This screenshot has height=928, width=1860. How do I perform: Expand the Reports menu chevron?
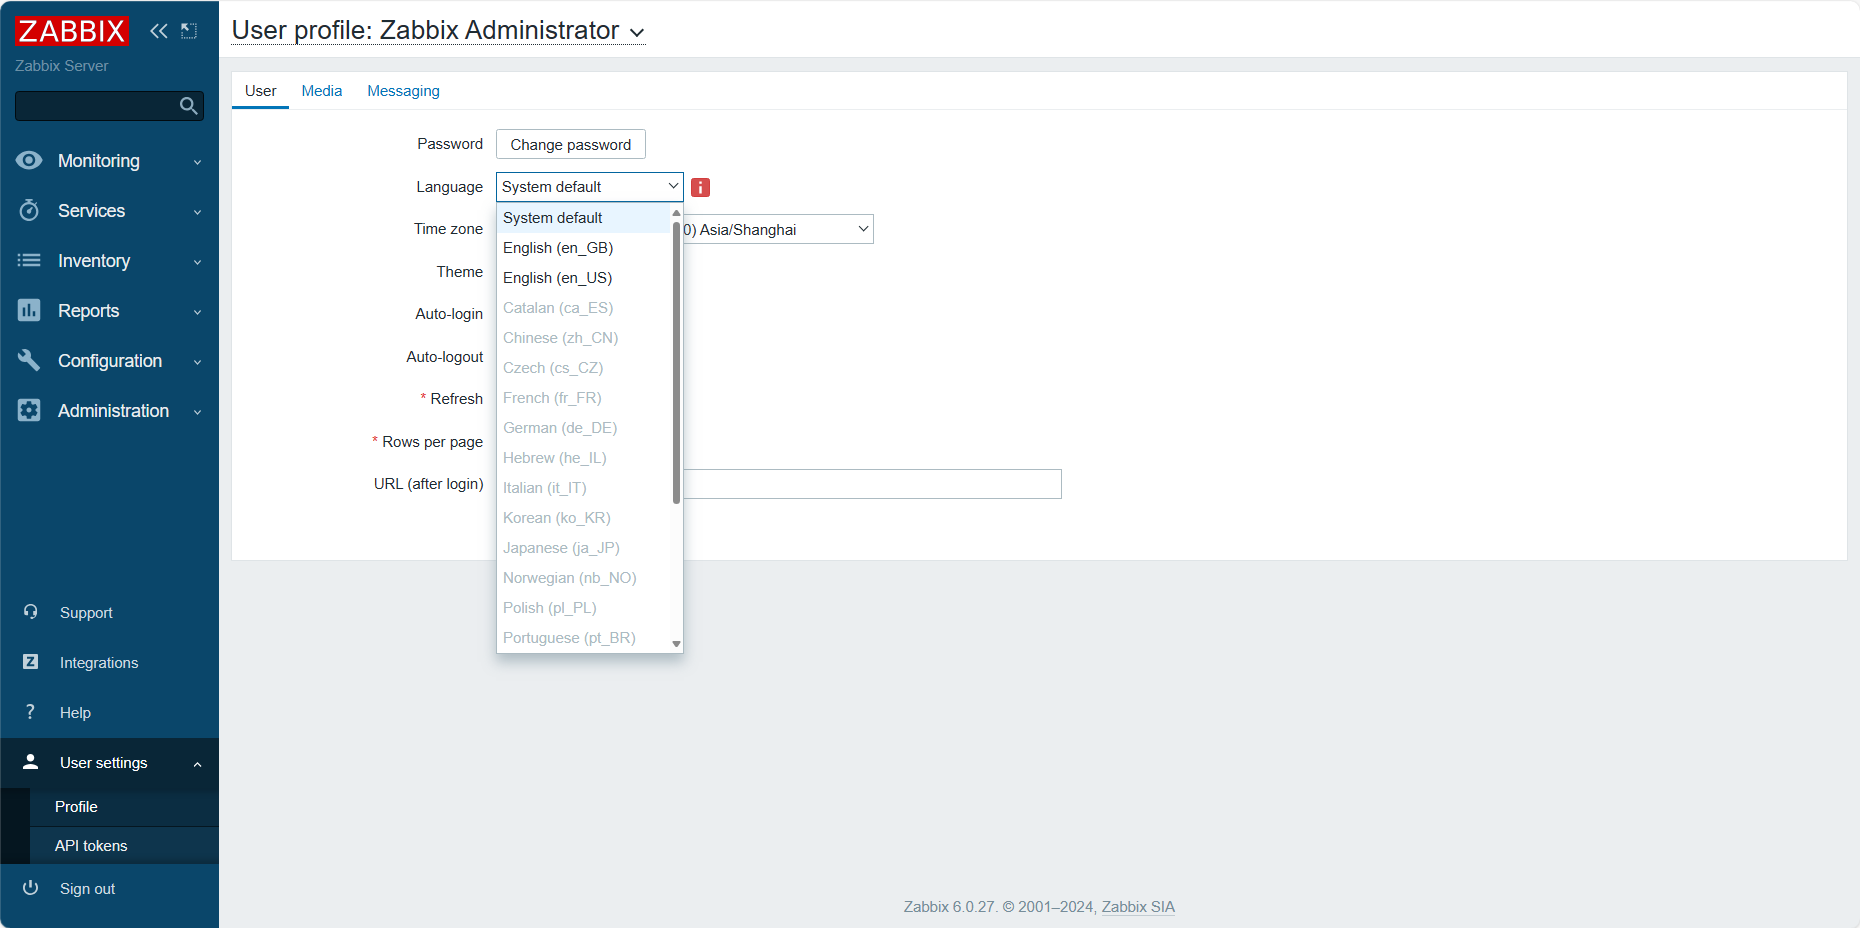tap(198, 312)
